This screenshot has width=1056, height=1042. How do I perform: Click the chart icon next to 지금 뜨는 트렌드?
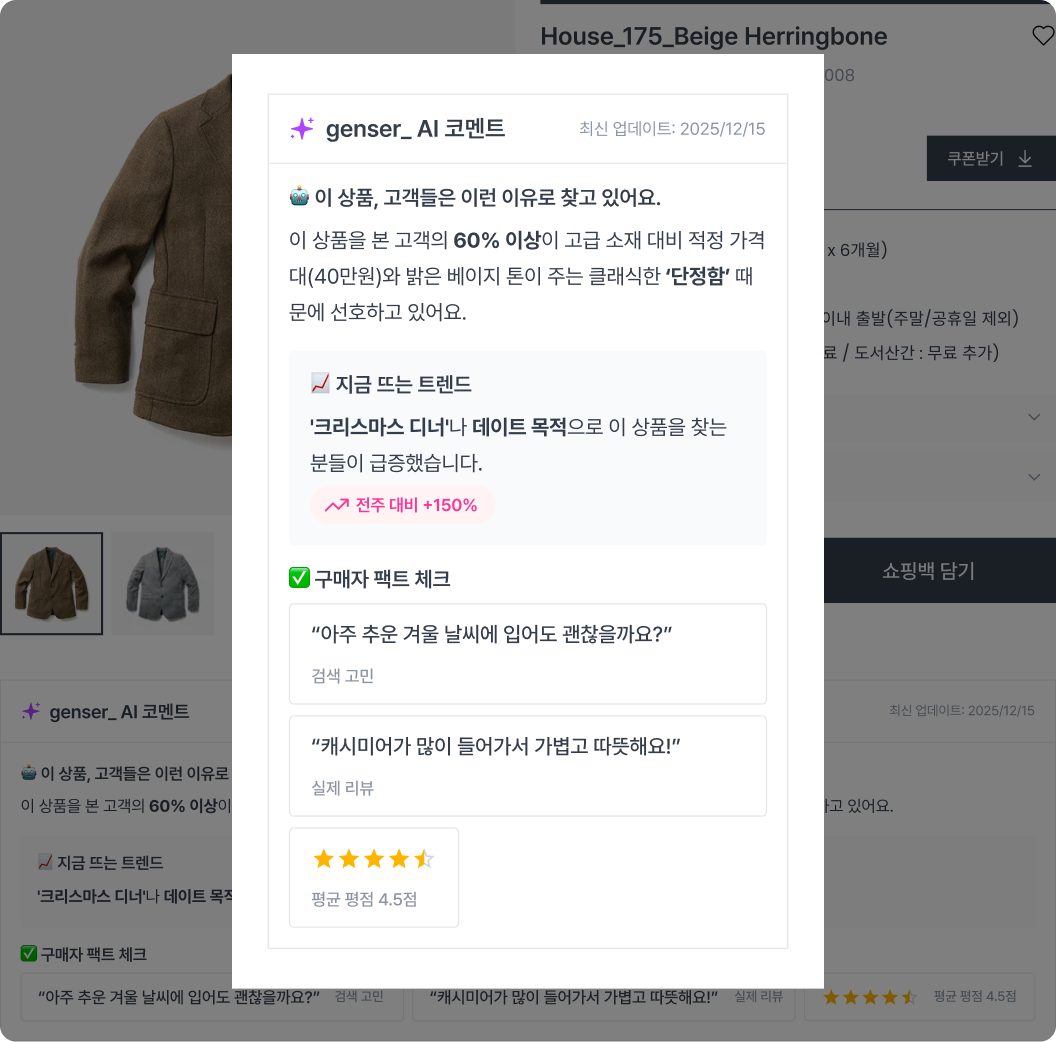click(320, 383)
